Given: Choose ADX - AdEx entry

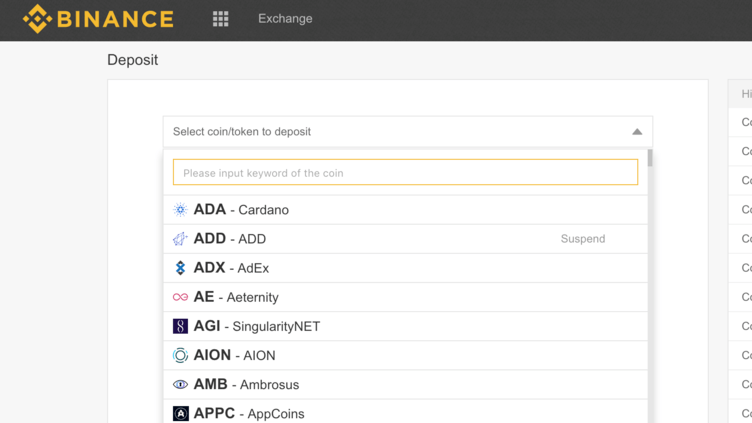Looking at the screenshot, I should tap(405, 268).
